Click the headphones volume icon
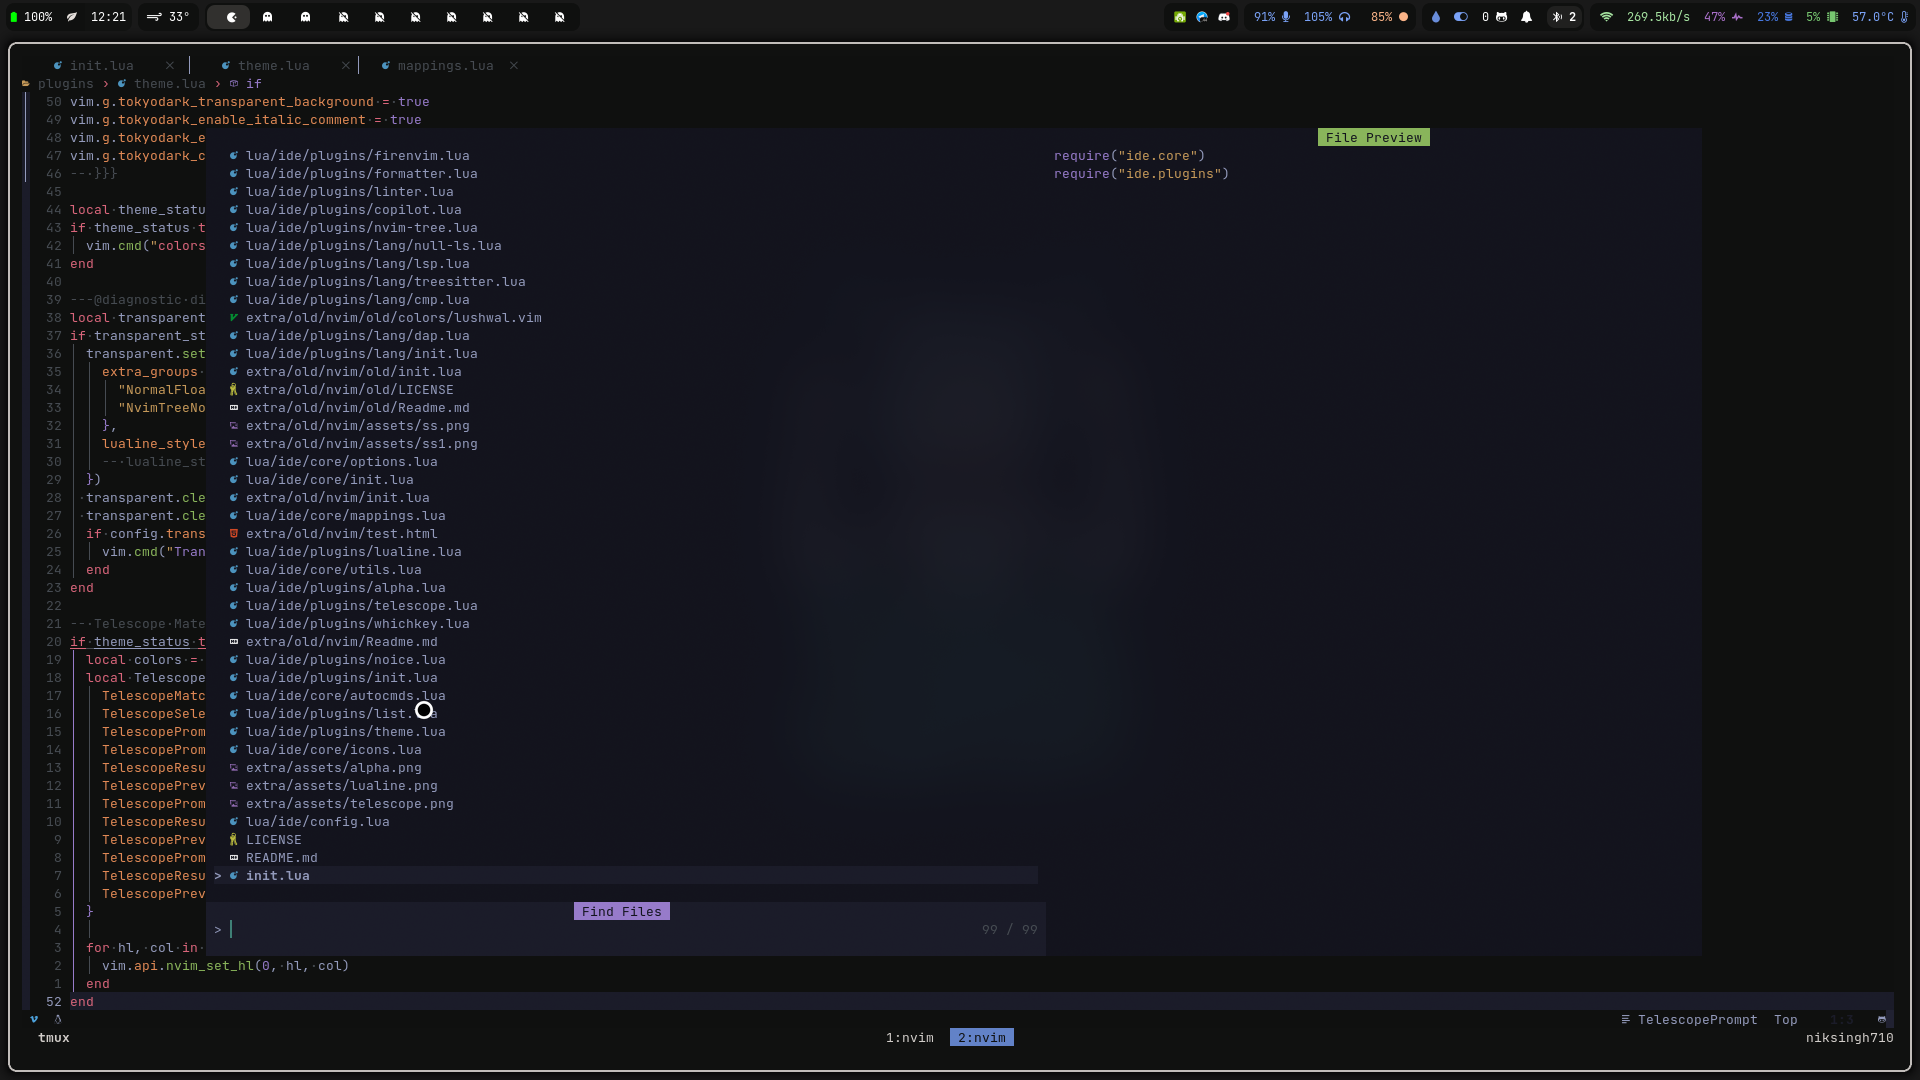Viewport: 1920px width, 1080px height. click(x=1345, y=17)
